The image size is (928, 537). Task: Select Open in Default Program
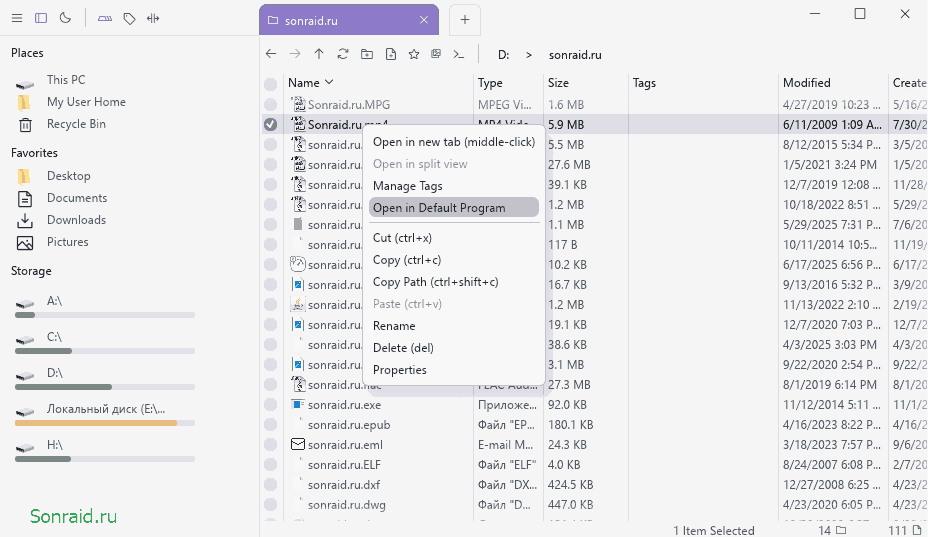coord(453,208)
